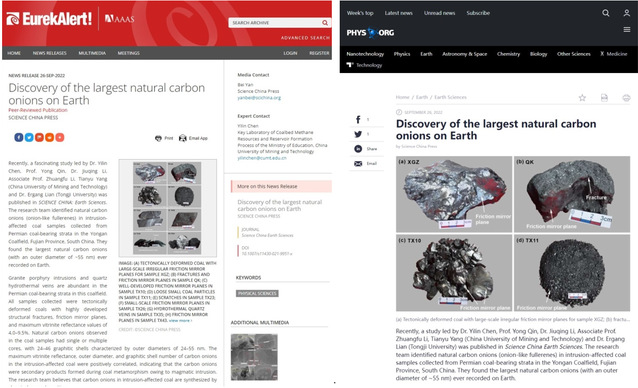This screenshot has height=388, width=638.
Task: Click the Print icon on EurekAlert article
Action: (x=158, y=138)
